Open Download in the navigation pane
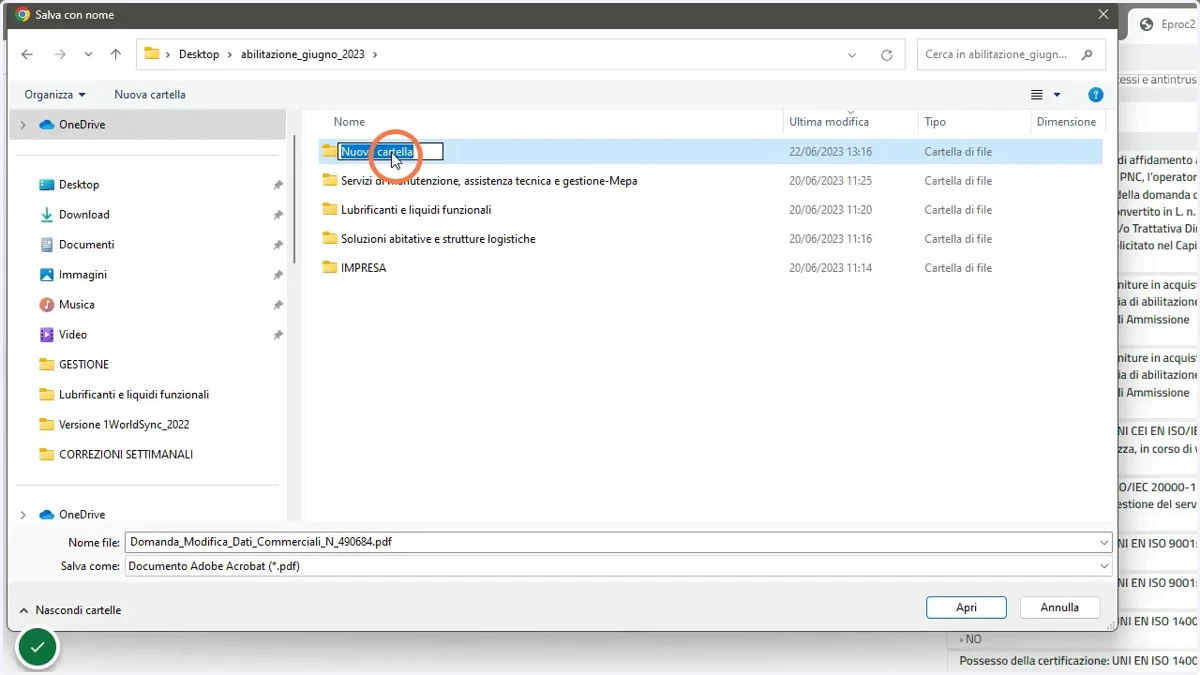The width and height of the screenshot is (1200, 675). [84, 215]
